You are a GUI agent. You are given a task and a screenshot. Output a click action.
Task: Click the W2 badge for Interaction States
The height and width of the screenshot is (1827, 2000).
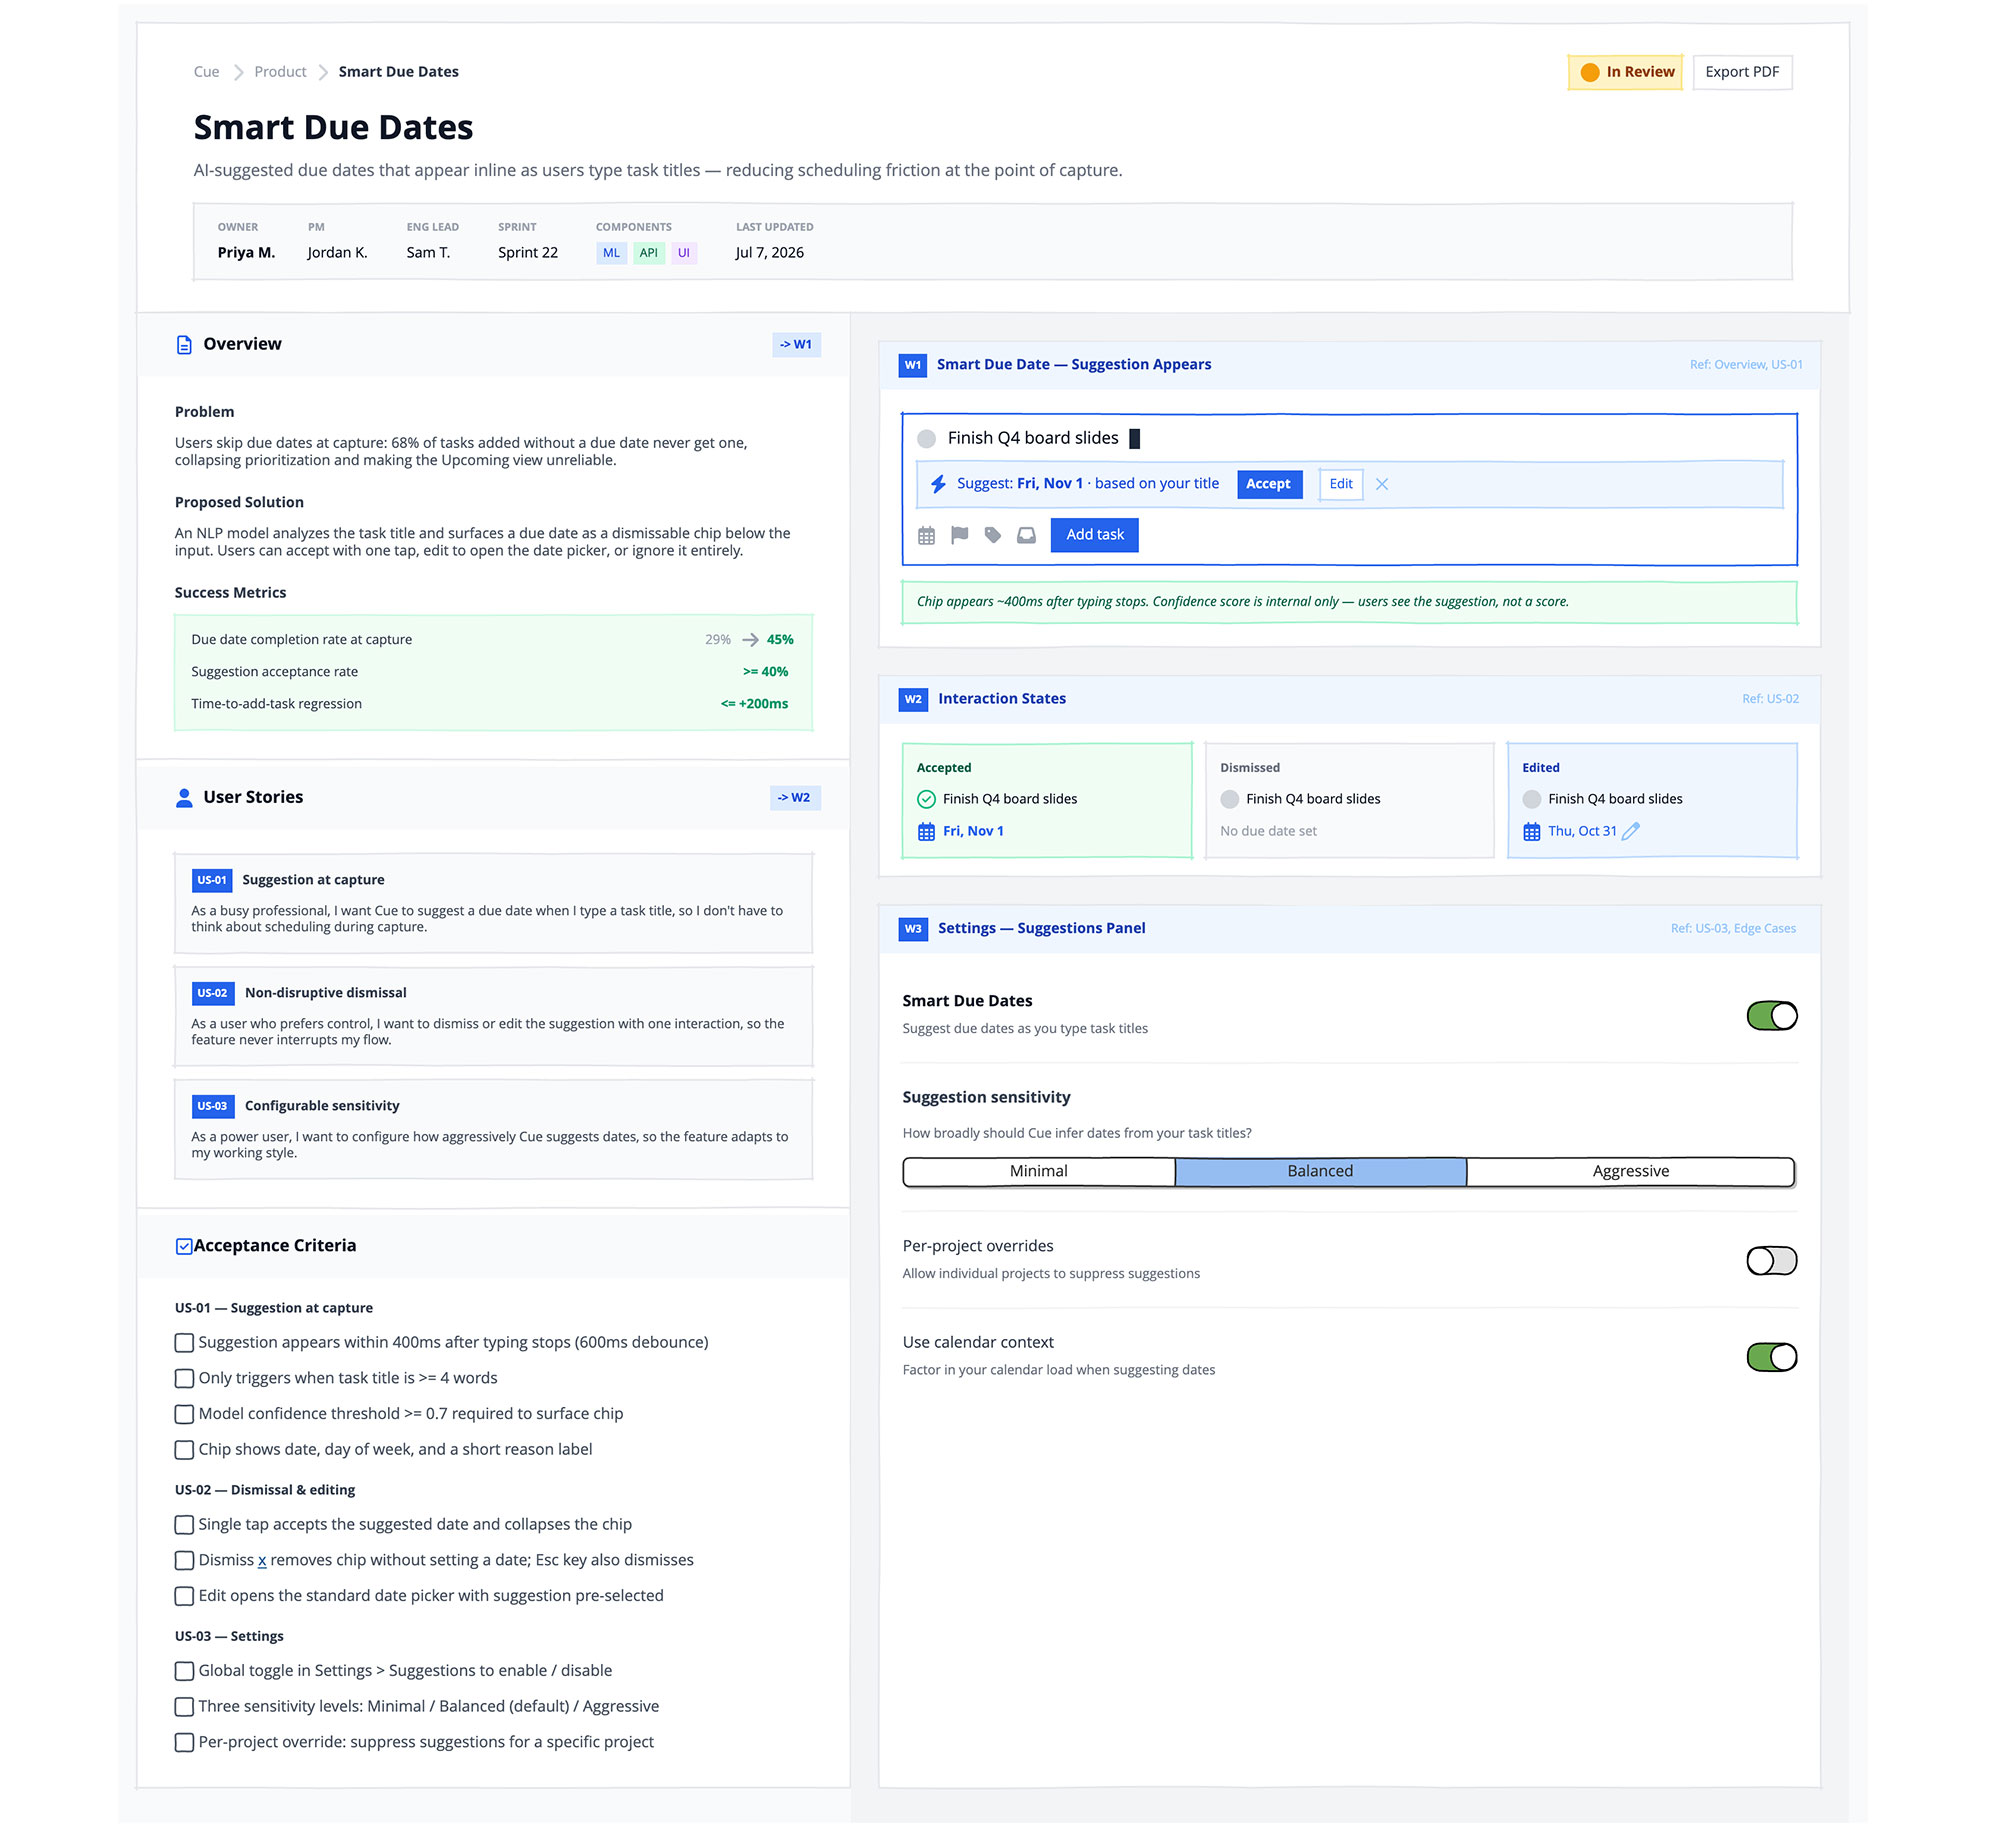tap(913, 699)
